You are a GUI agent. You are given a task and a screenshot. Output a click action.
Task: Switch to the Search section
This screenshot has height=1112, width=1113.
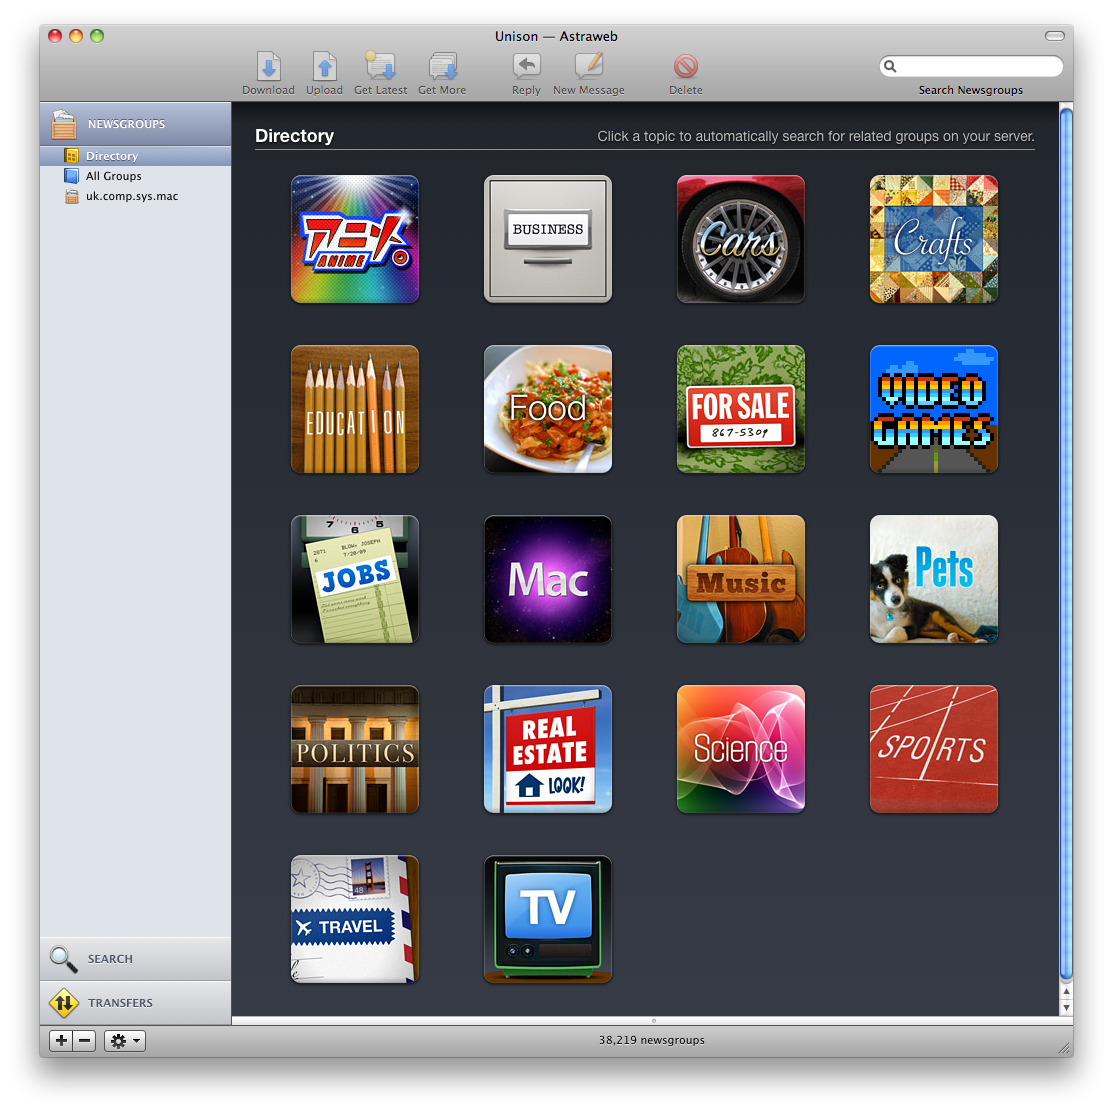[110, 959]
